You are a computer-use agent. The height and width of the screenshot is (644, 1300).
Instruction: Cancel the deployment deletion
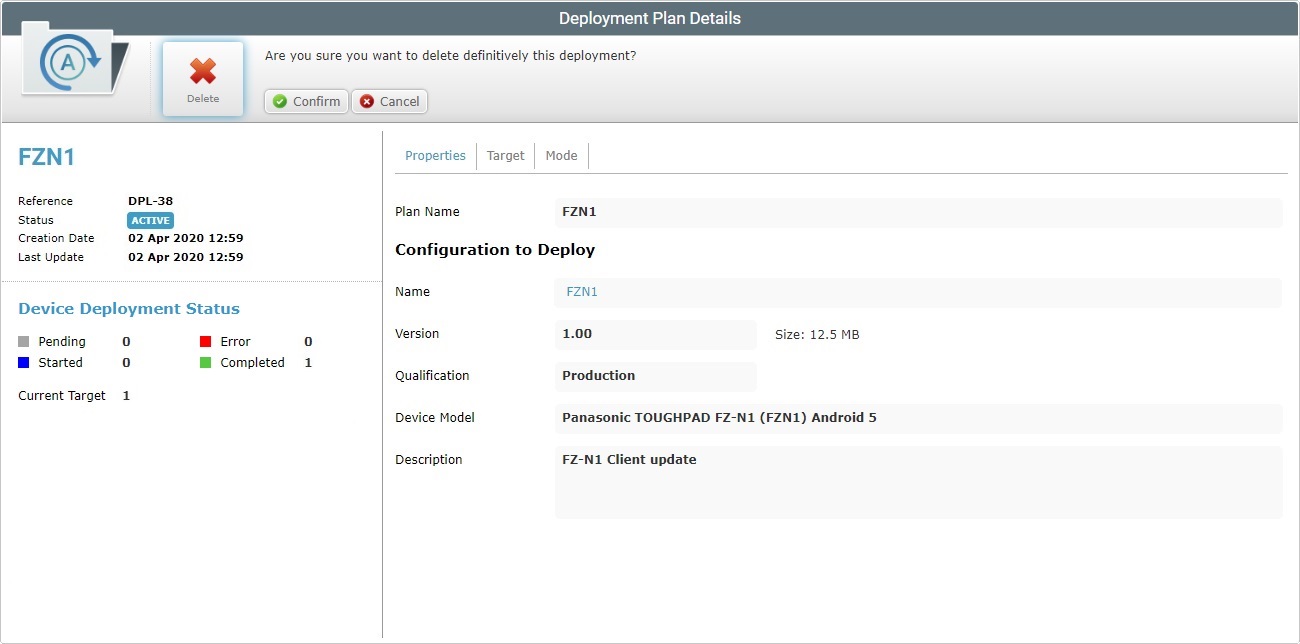point(390,101)
